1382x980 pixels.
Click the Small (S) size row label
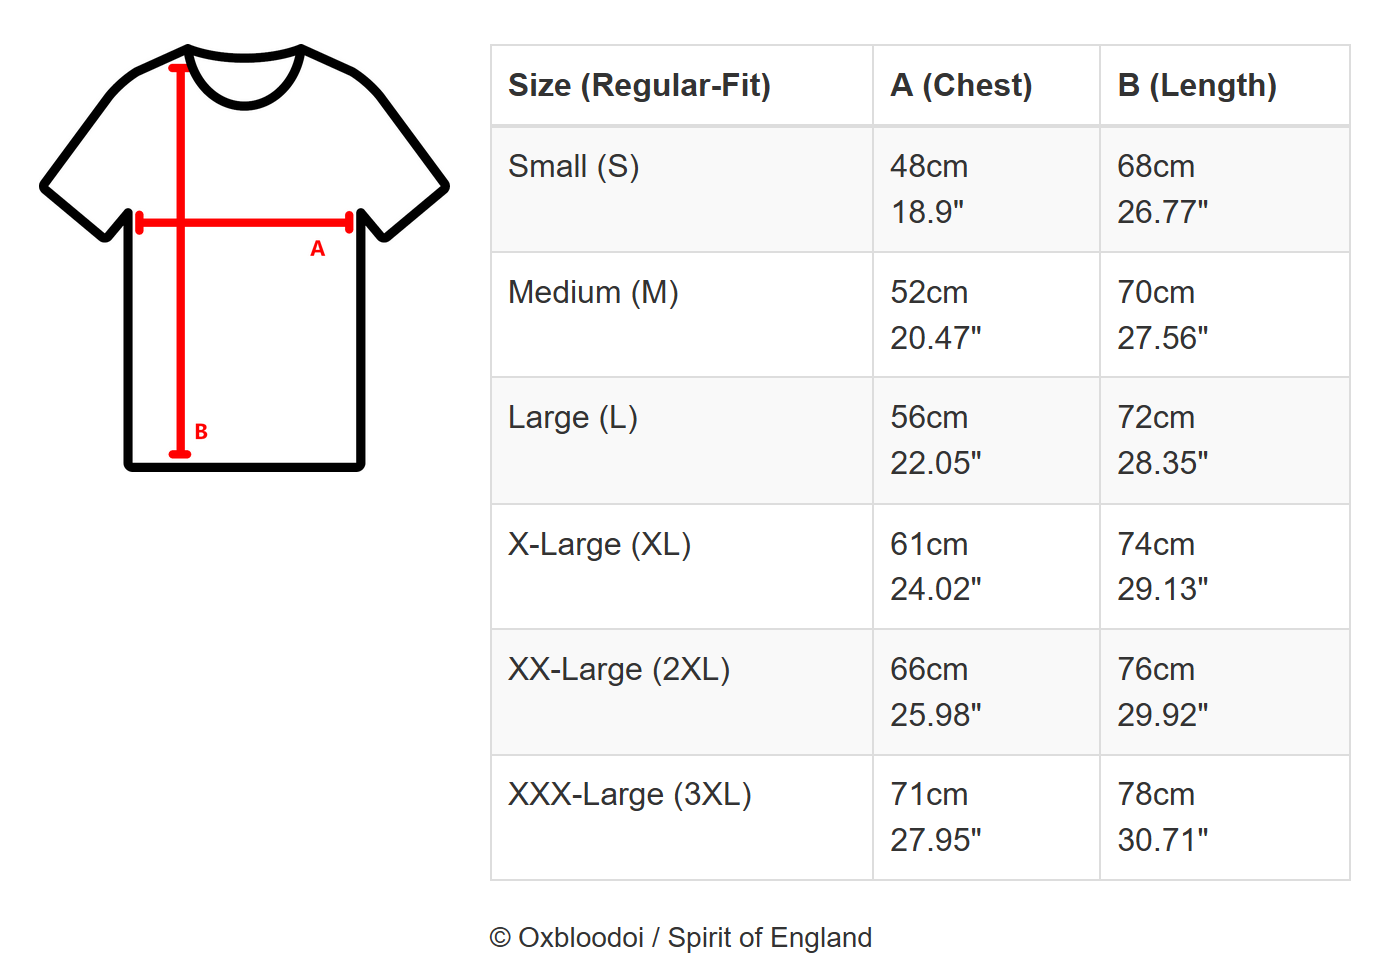tap(573, 166)
